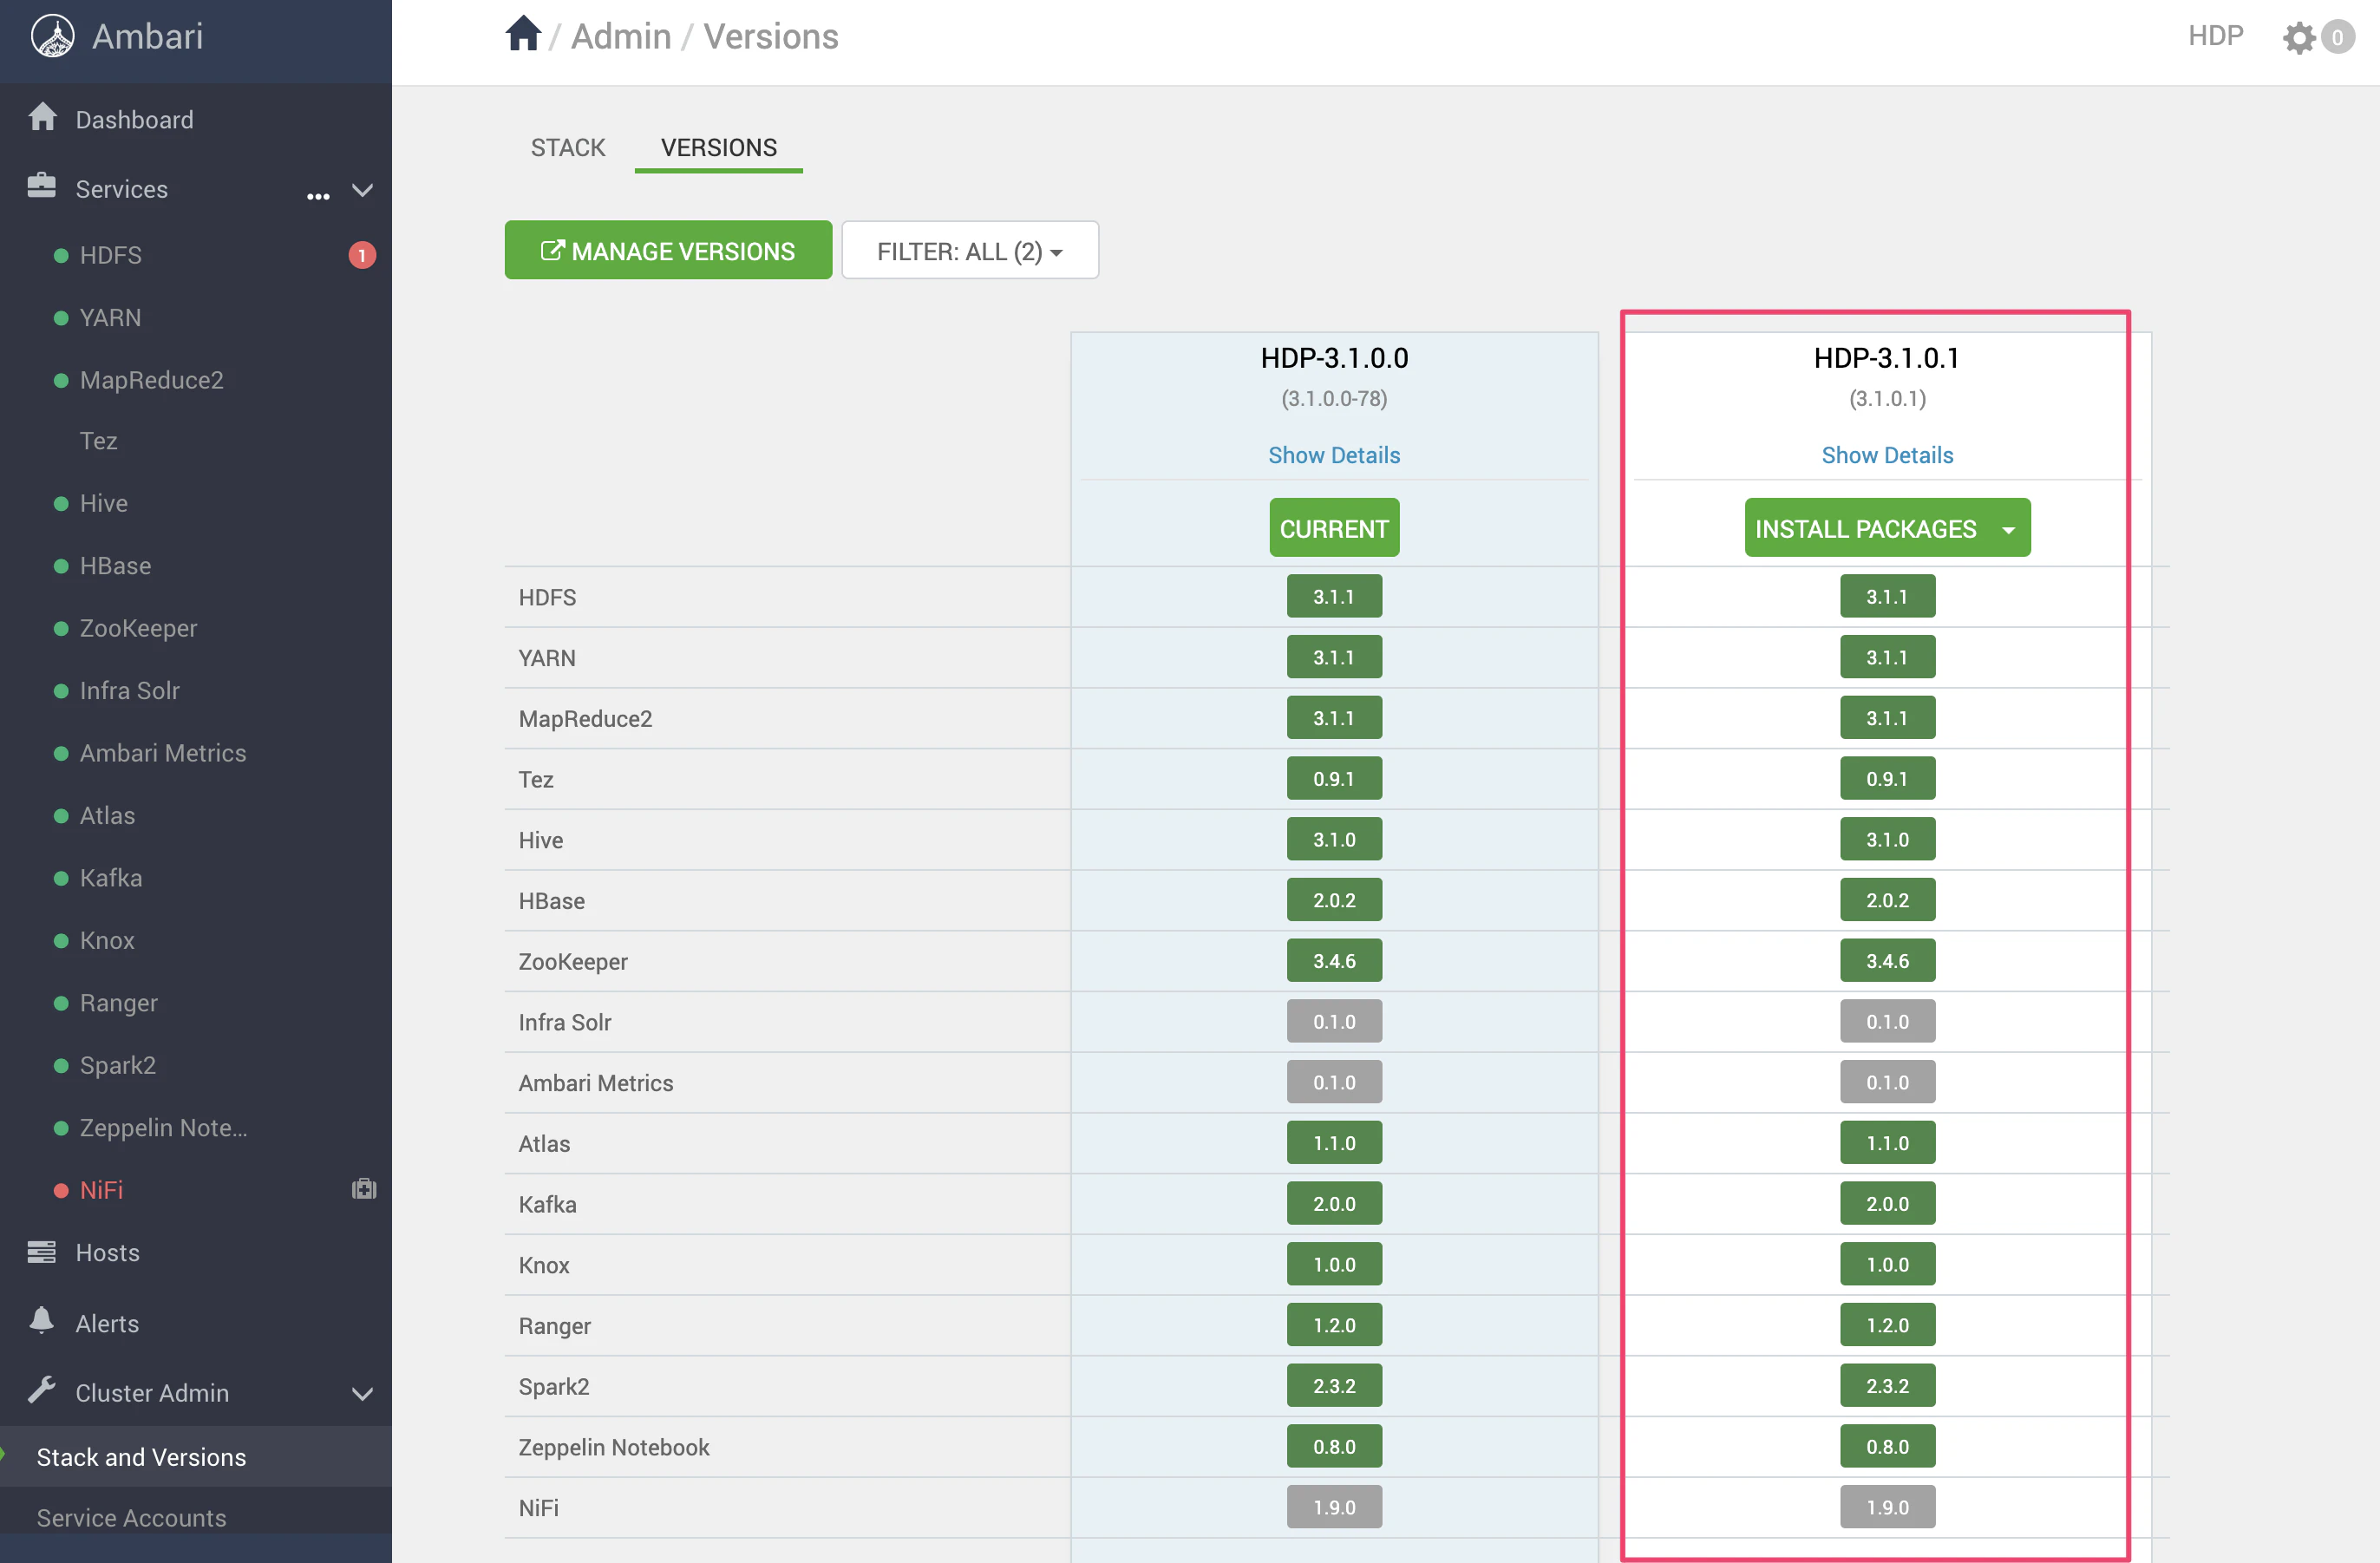Open Zeppelin Notebook service in sidebar
Screen dimensions: 2380x1563
pyautogui.click(x=164, y=1128)
